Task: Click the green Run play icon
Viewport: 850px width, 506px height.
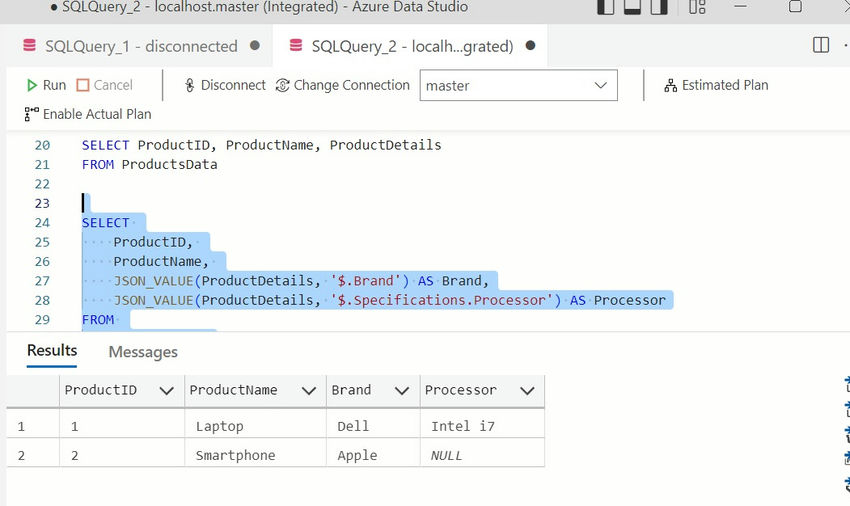Action: (x=31, y=85)
